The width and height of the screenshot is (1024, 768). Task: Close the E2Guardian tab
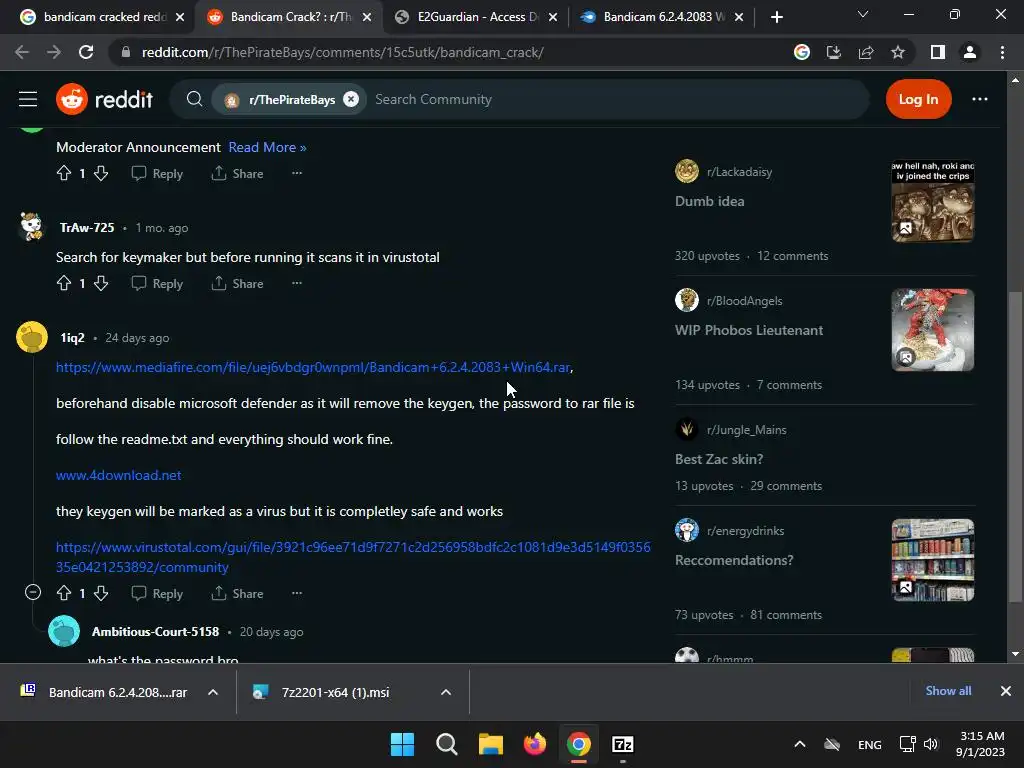pos(553,17)
